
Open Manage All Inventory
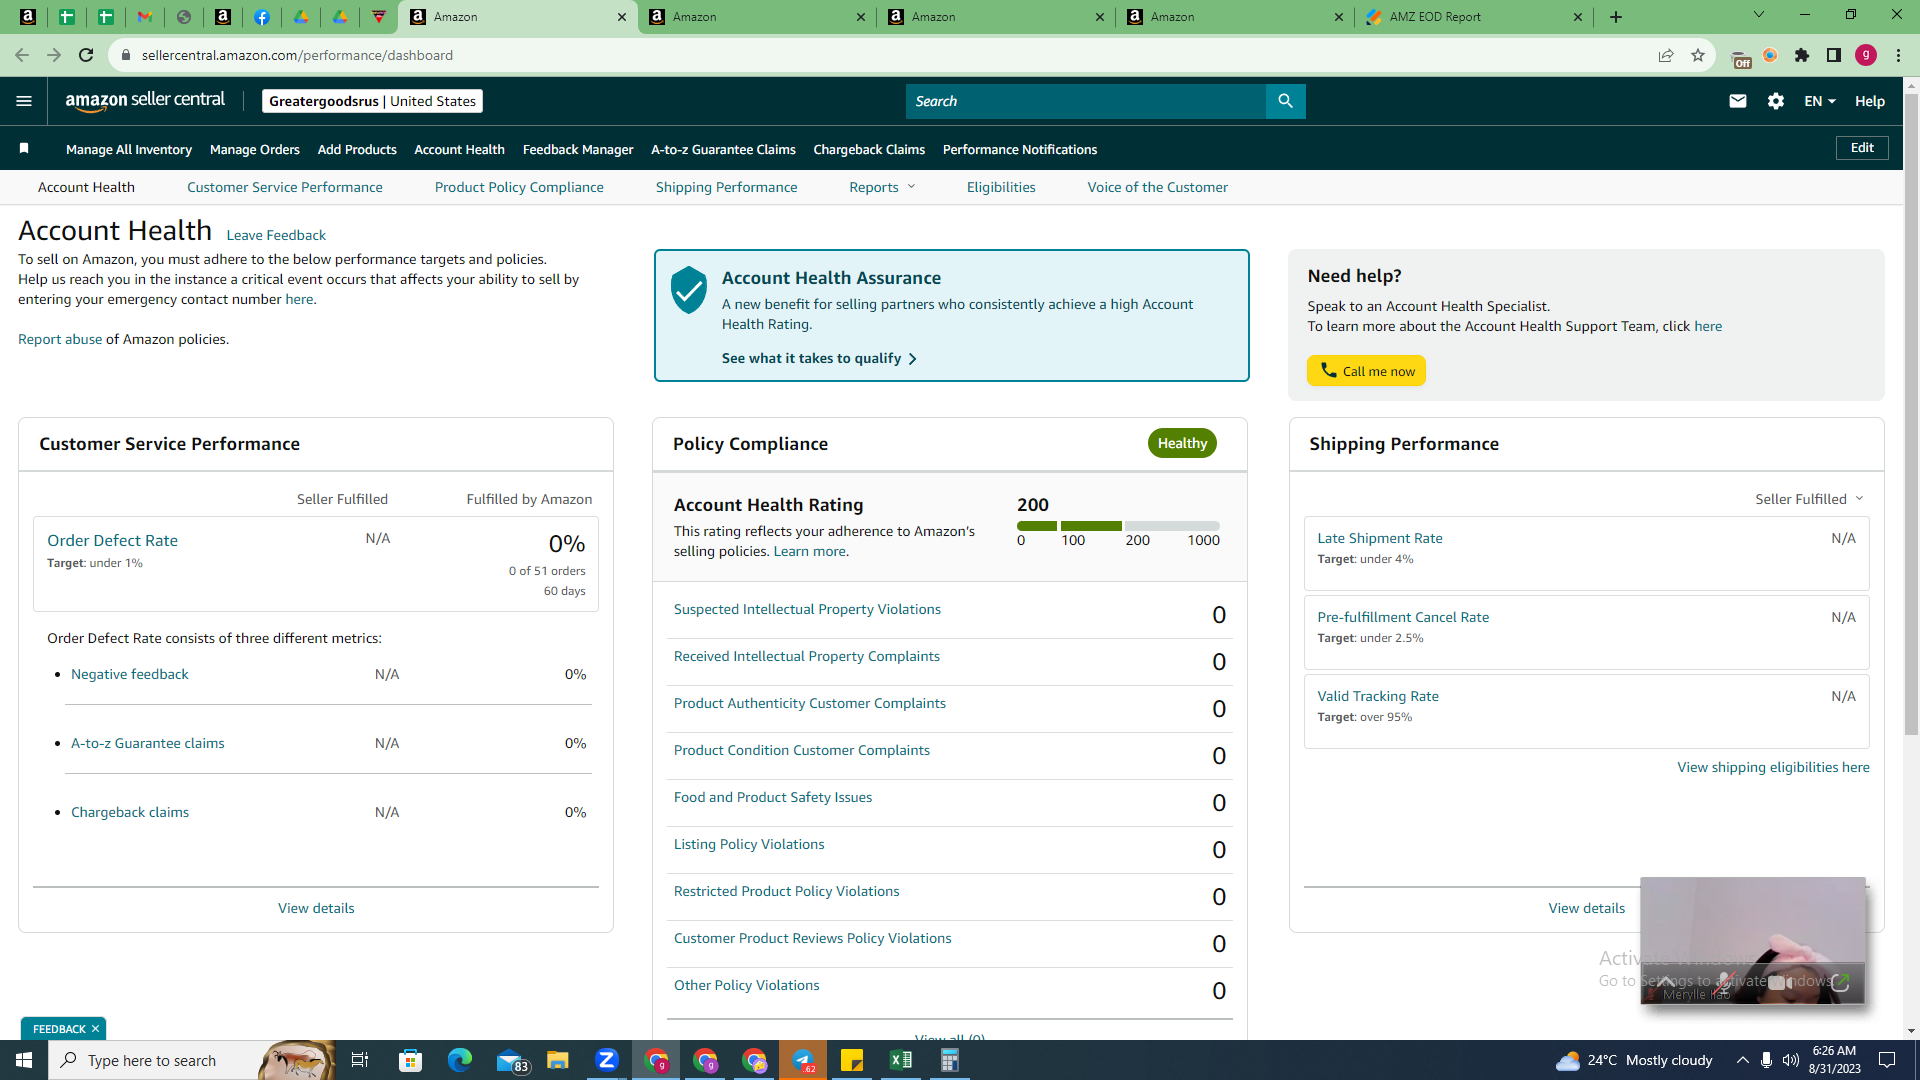click(x=129, y=149)
